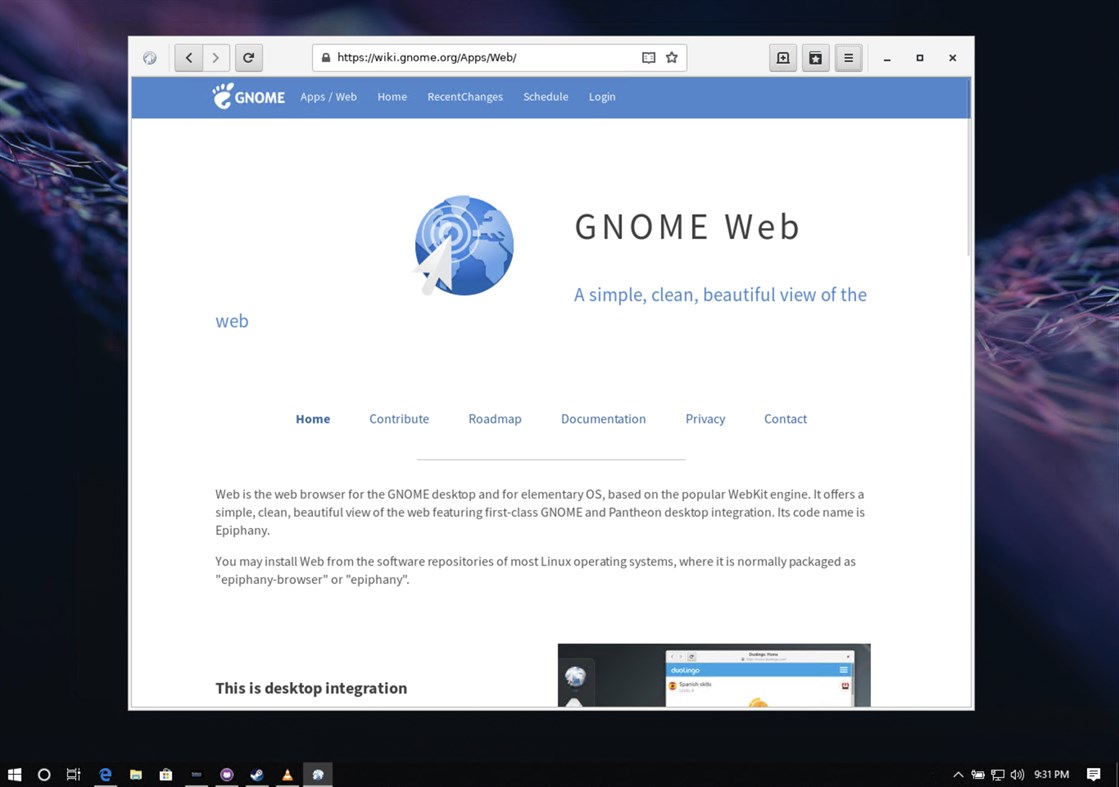The image size is (1119, 787).
Task: Bookmark this page with the star icon
Action: click(671, 57)
